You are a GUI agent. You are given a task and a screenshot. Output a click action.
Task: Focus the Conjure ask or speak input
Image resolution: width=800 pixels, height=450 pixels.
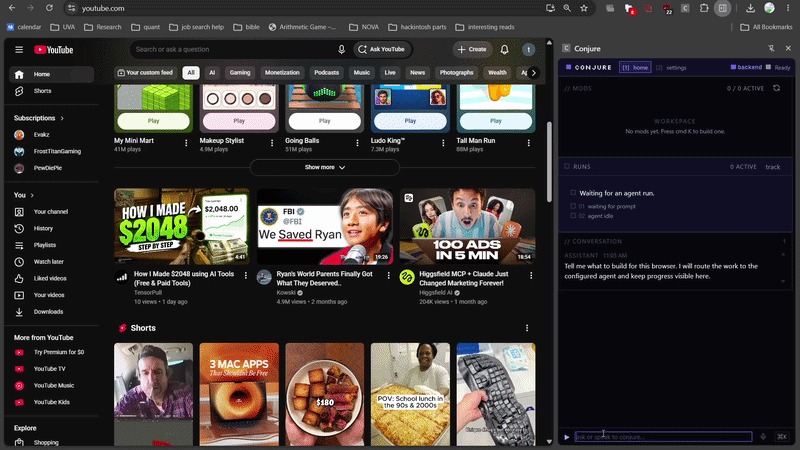click(x=663, y=437)
